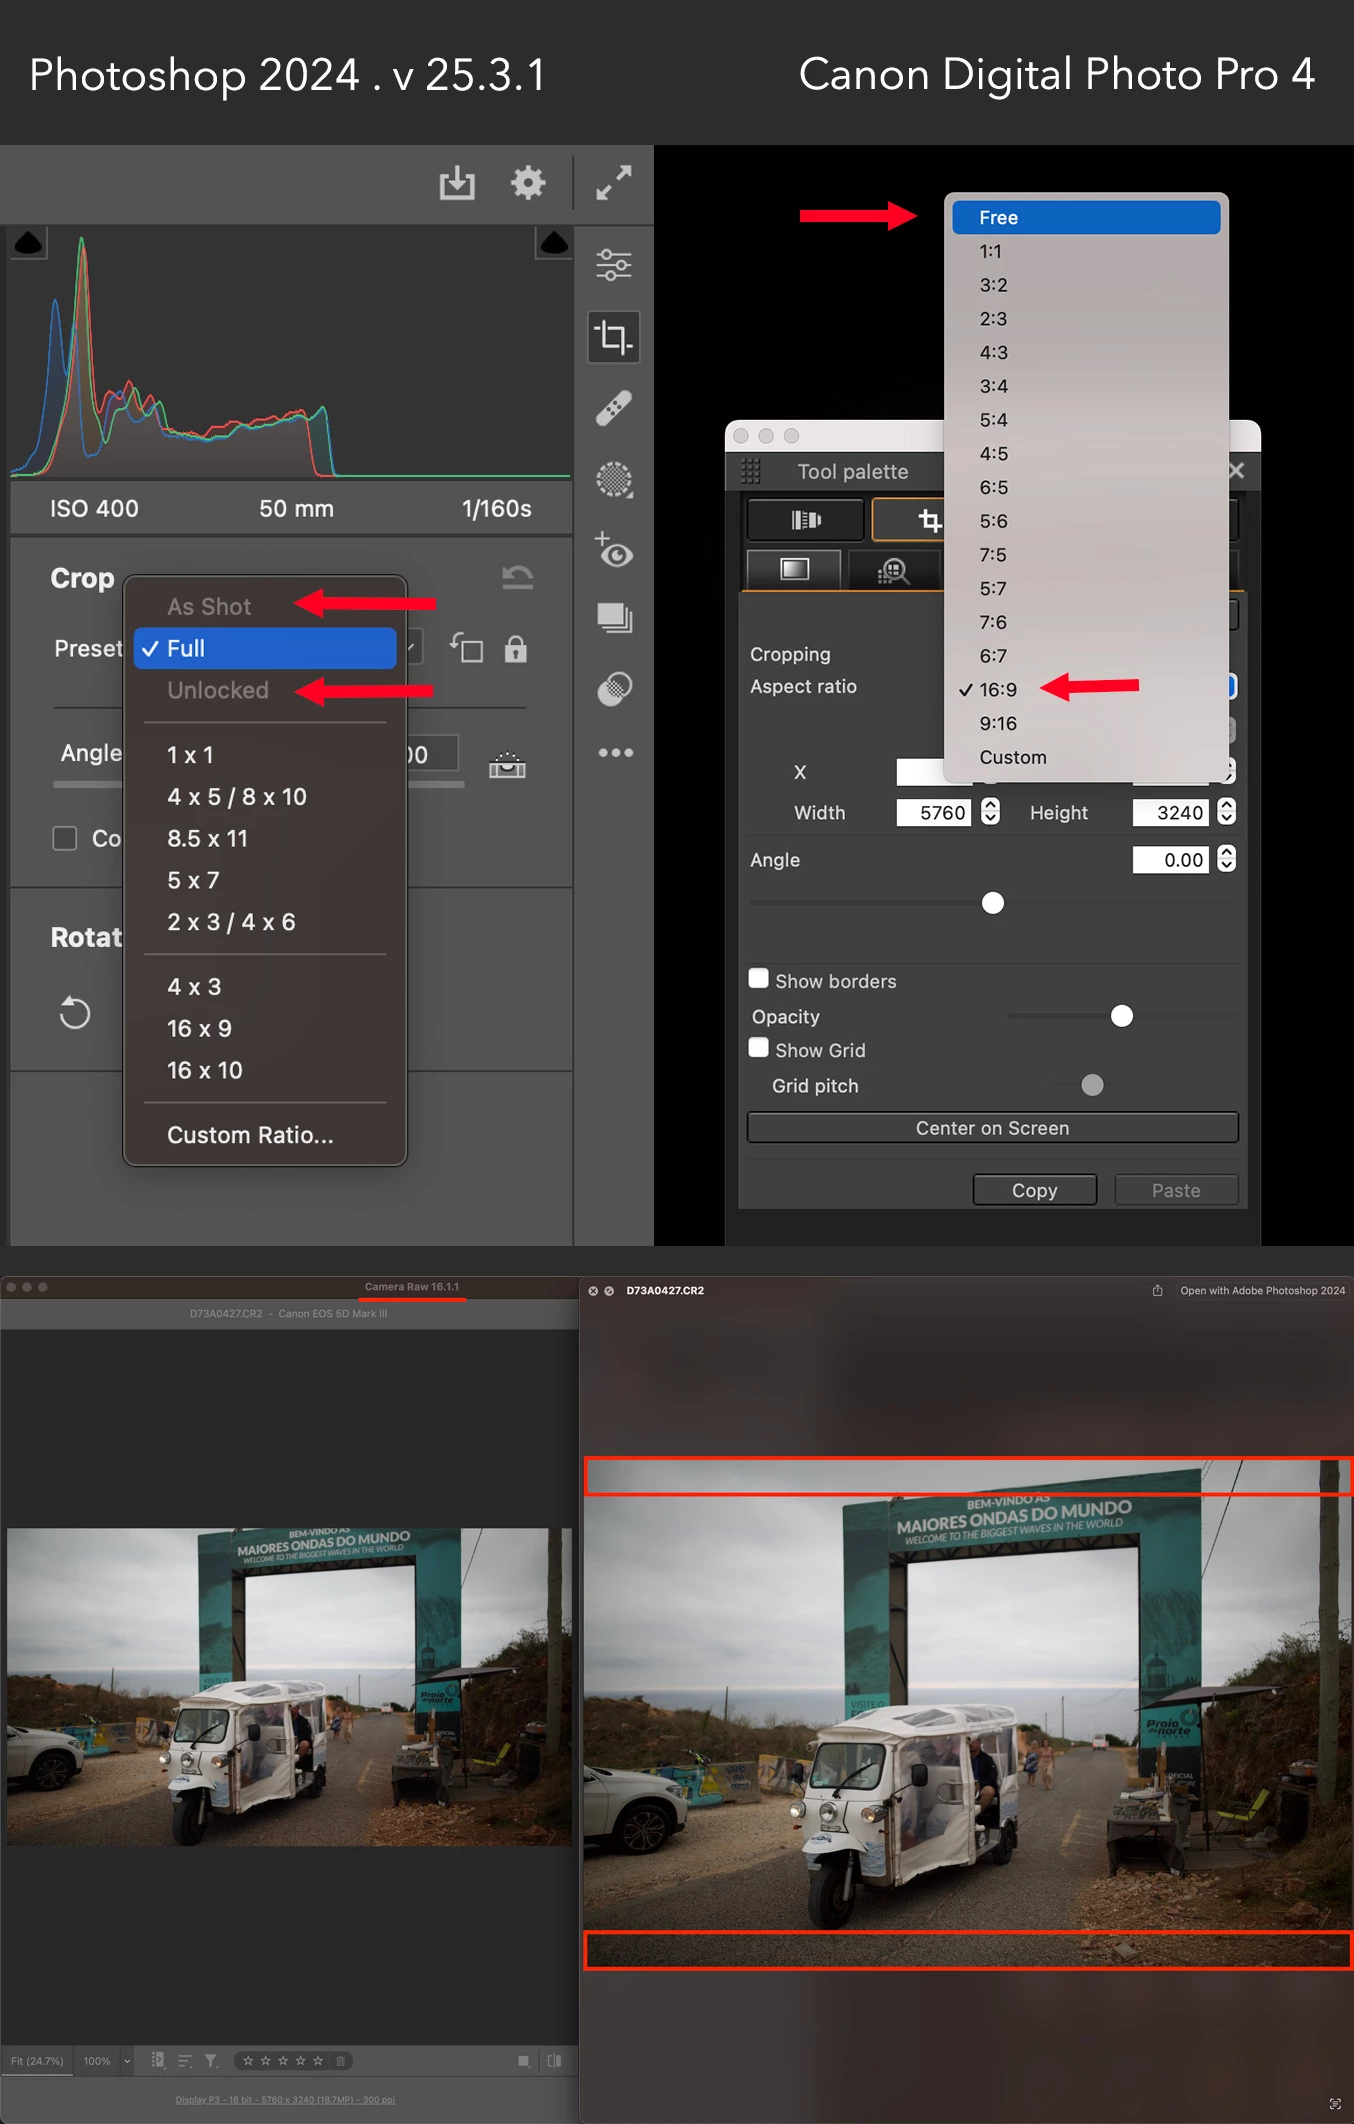Click Canon Angle field 0.00
1354x2124 pixels.
tap(1170, 860)
